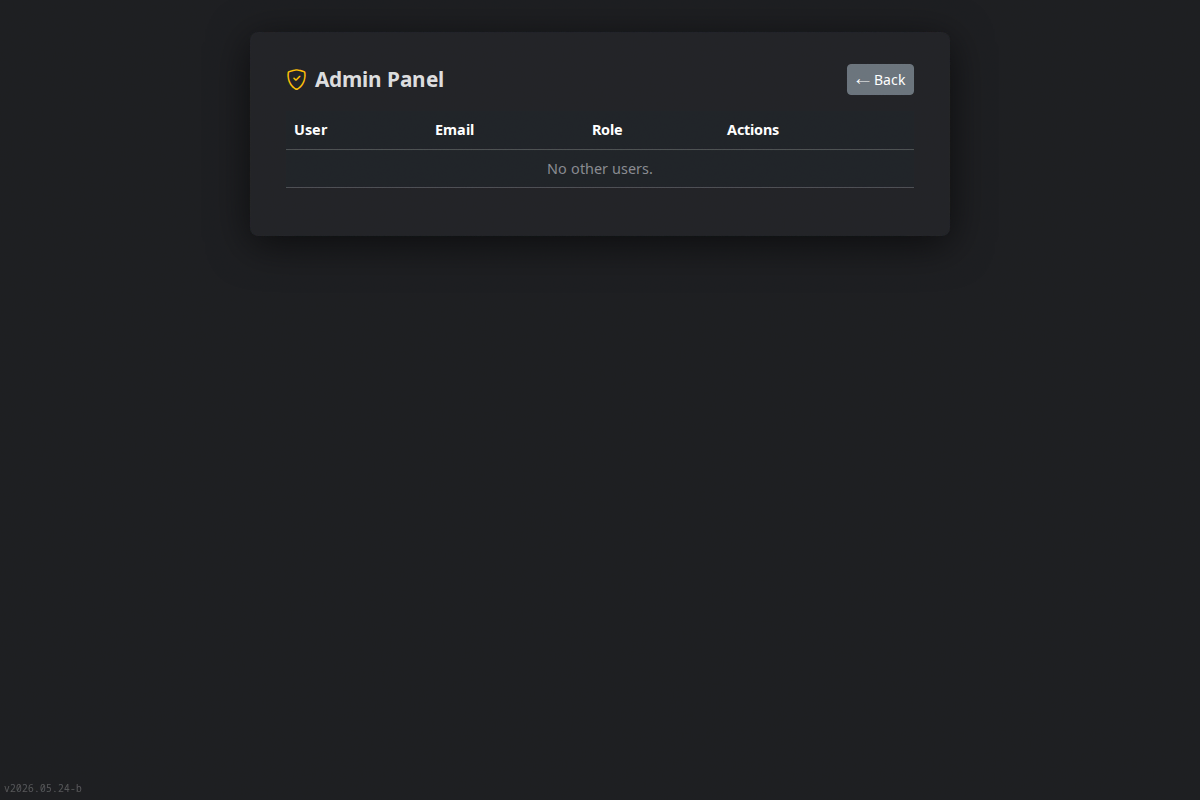The image size is (1200, 800).
Task: Click the word 'users.' in empty row
Action: (x=631, y=169)
